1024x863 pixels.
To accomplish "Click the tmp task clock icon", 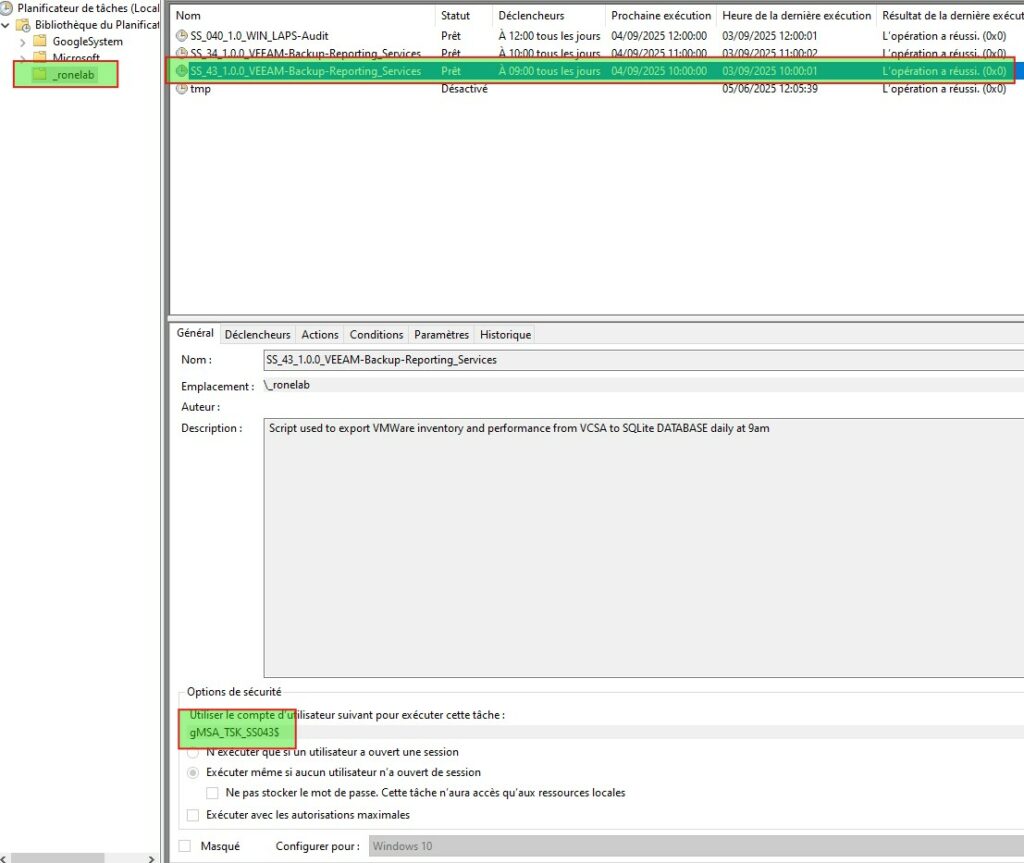I will (x=181, y=89).
